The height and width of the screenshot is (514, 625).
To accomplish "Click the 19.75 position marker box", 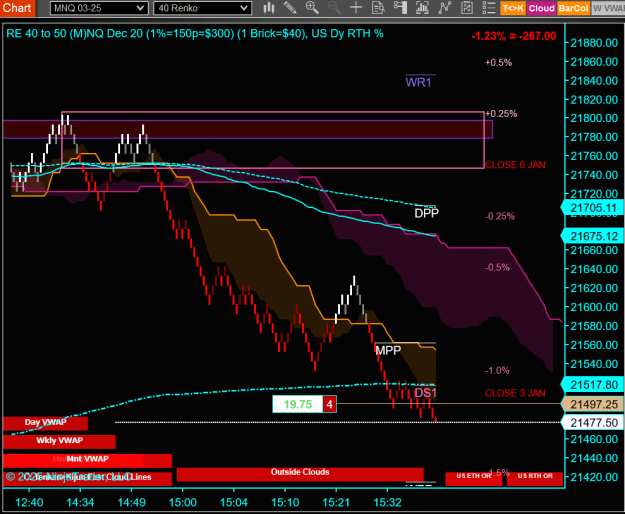I will (x=297, y=404).
